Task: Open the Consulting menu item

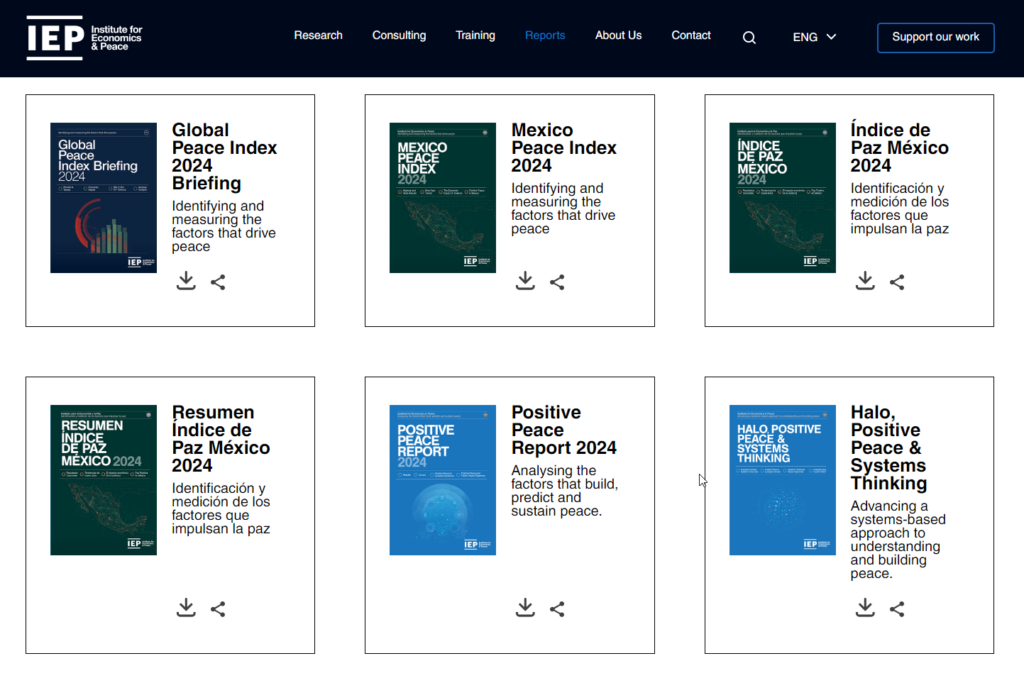Action: coord(399,35)
